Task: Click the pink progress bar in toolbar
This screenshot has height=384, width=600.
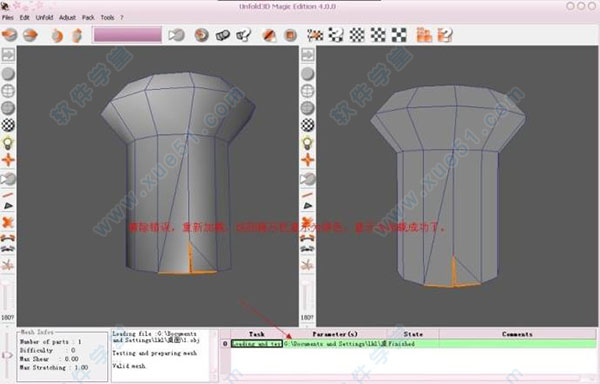Action: click(x=127, y=35)
